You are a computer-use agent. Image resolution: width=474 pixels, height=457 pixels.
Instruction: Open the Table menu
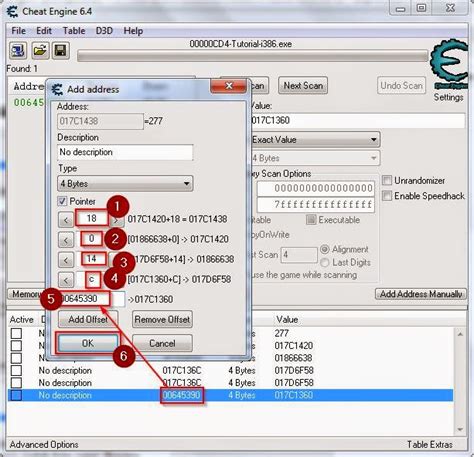click(74, 31)
